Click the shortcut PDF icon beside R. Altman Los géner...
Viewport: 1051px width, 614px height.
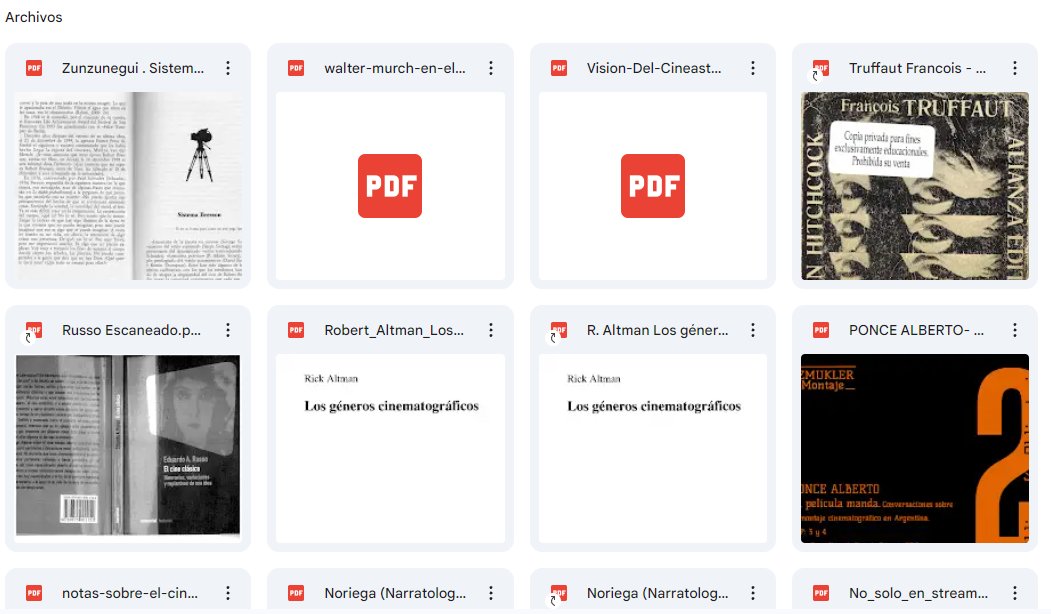click(558, 331)
